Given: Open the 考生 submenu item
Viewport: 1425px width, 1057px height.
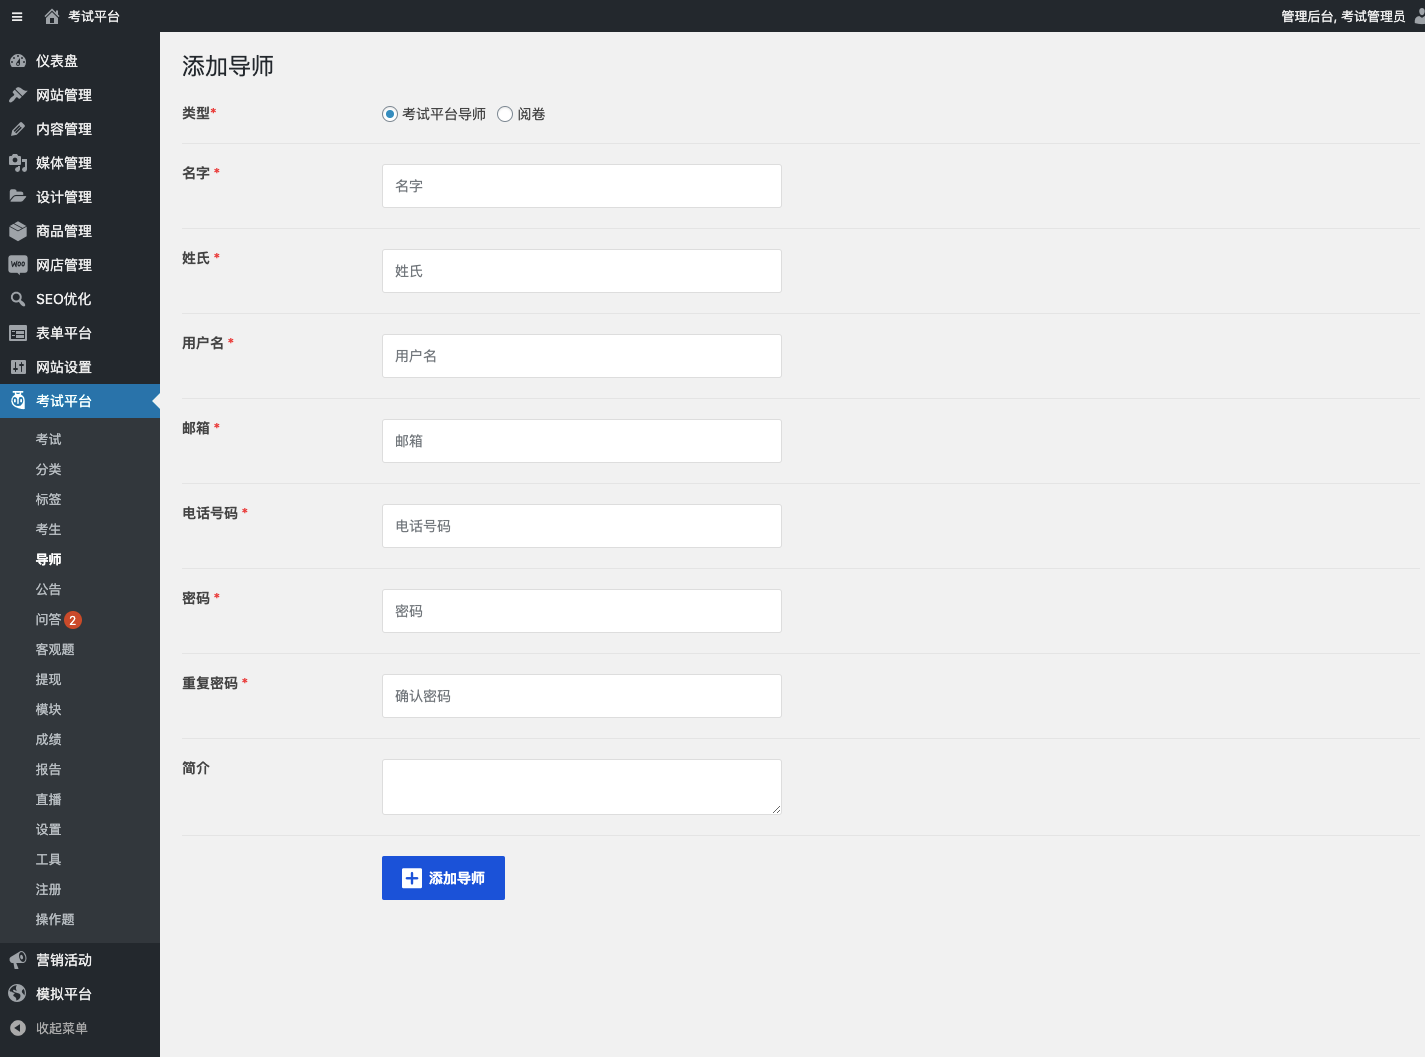Looking at the screenshot, I should pyautogui.click(x=48, y=529).
